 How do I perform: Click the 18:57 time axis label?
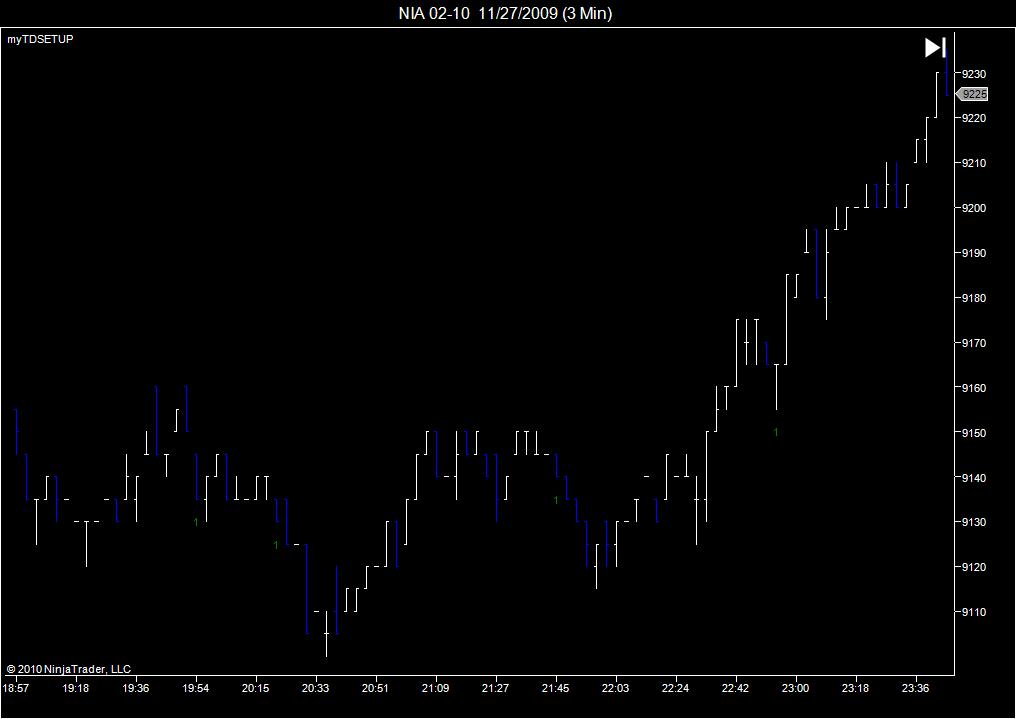pos(16,688)
